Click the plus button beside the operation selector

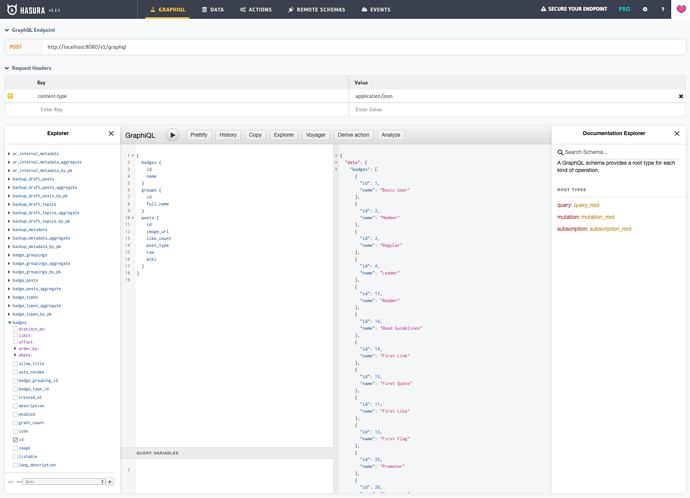tap(110, 481)
